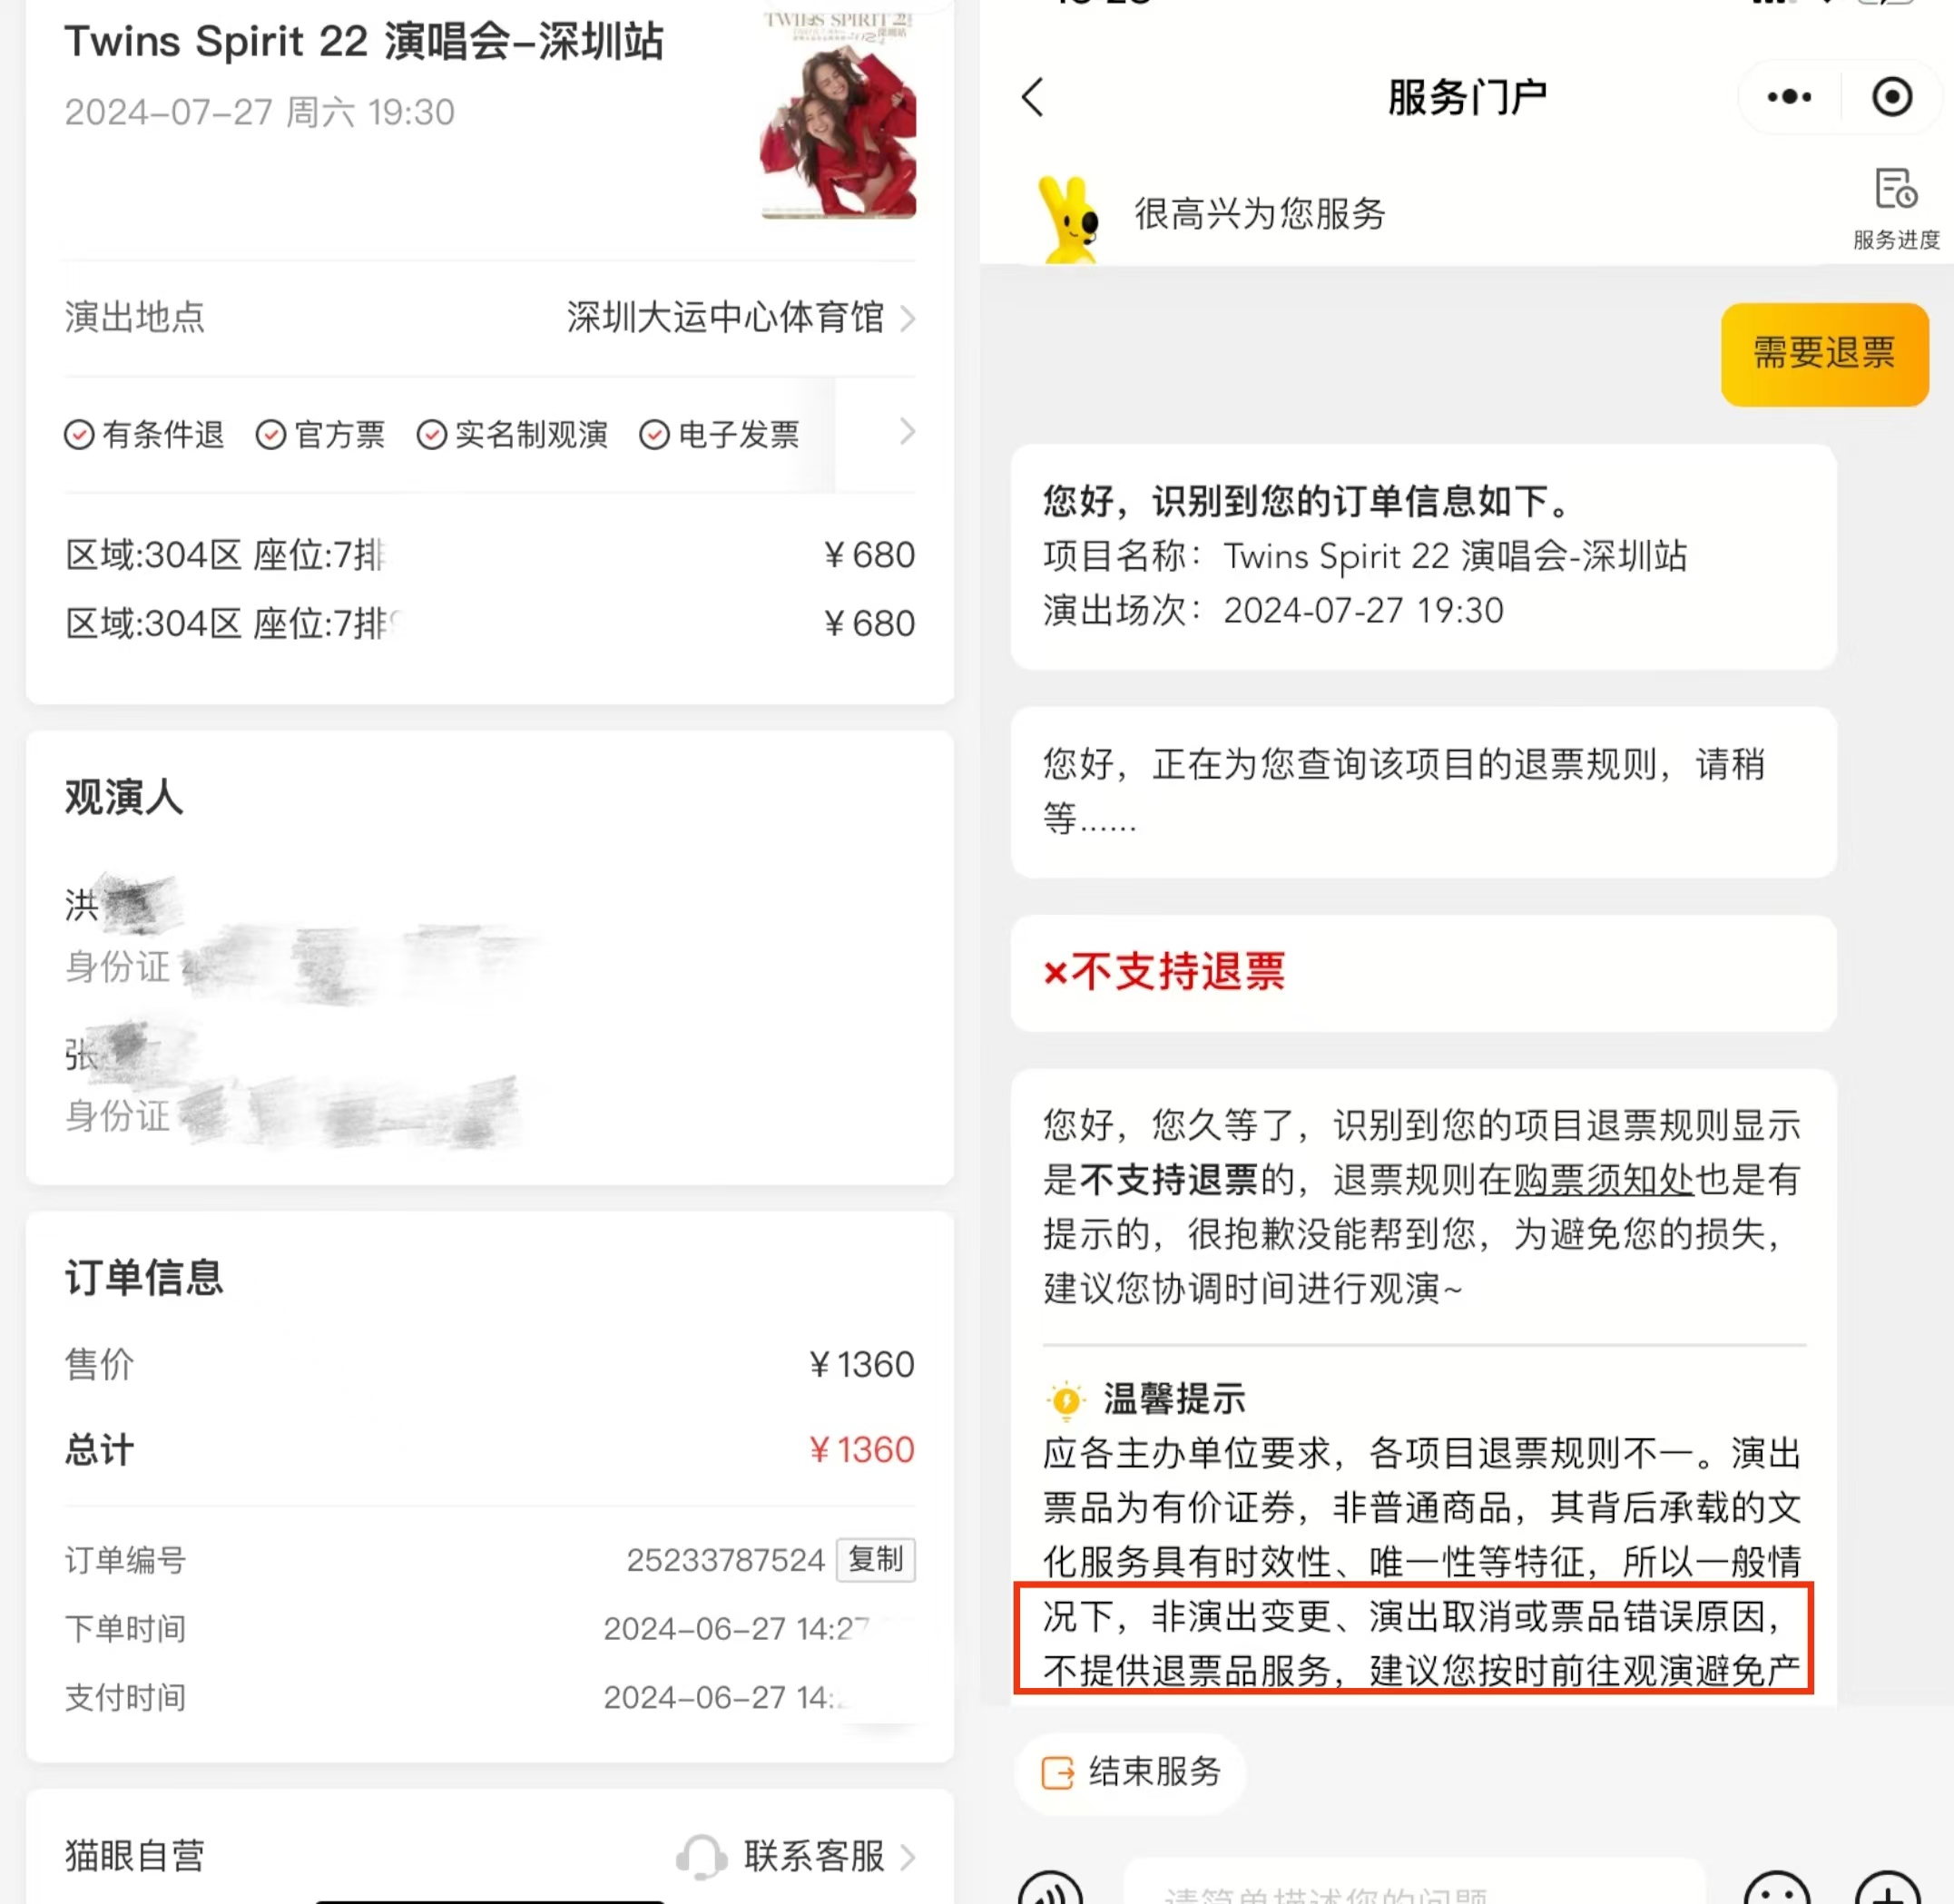Tap the 实名制观演 check tag
This screenshot has width=1954, height=1904.
click(513, 434)
